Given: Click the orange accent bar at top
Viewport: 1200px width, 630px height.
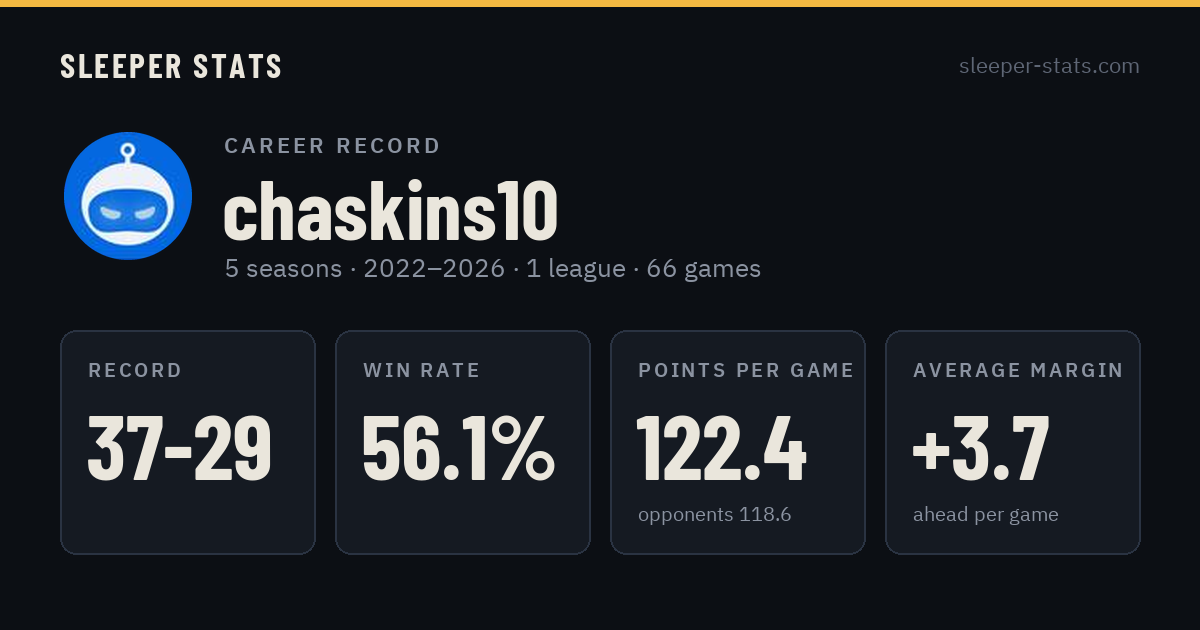Looking at the screenshot, I should pos(600,3).
